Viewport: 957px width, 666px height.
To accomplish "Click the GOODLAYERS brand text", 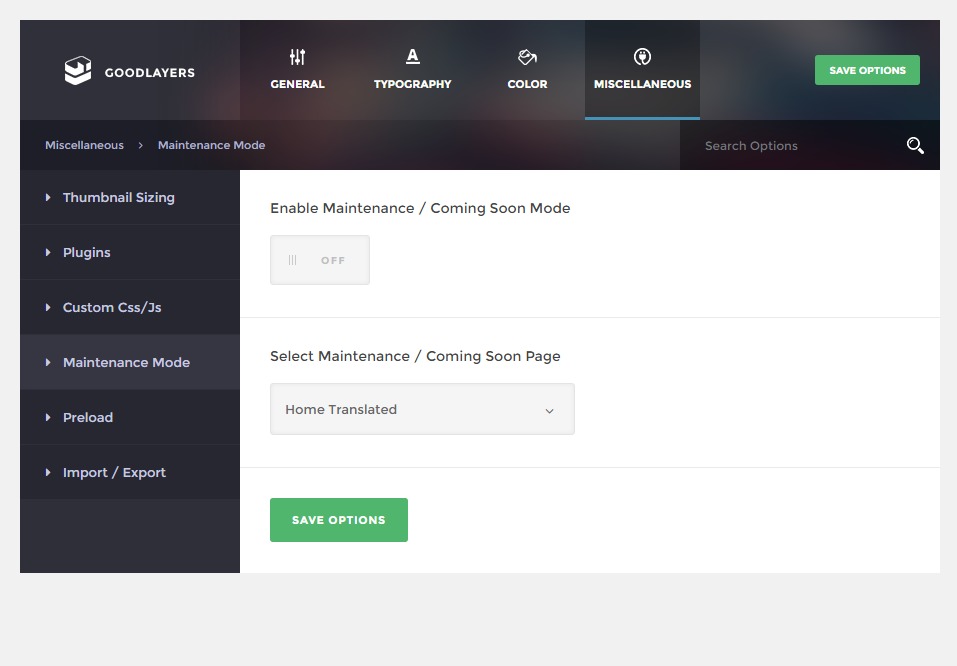I will (150, 73).
